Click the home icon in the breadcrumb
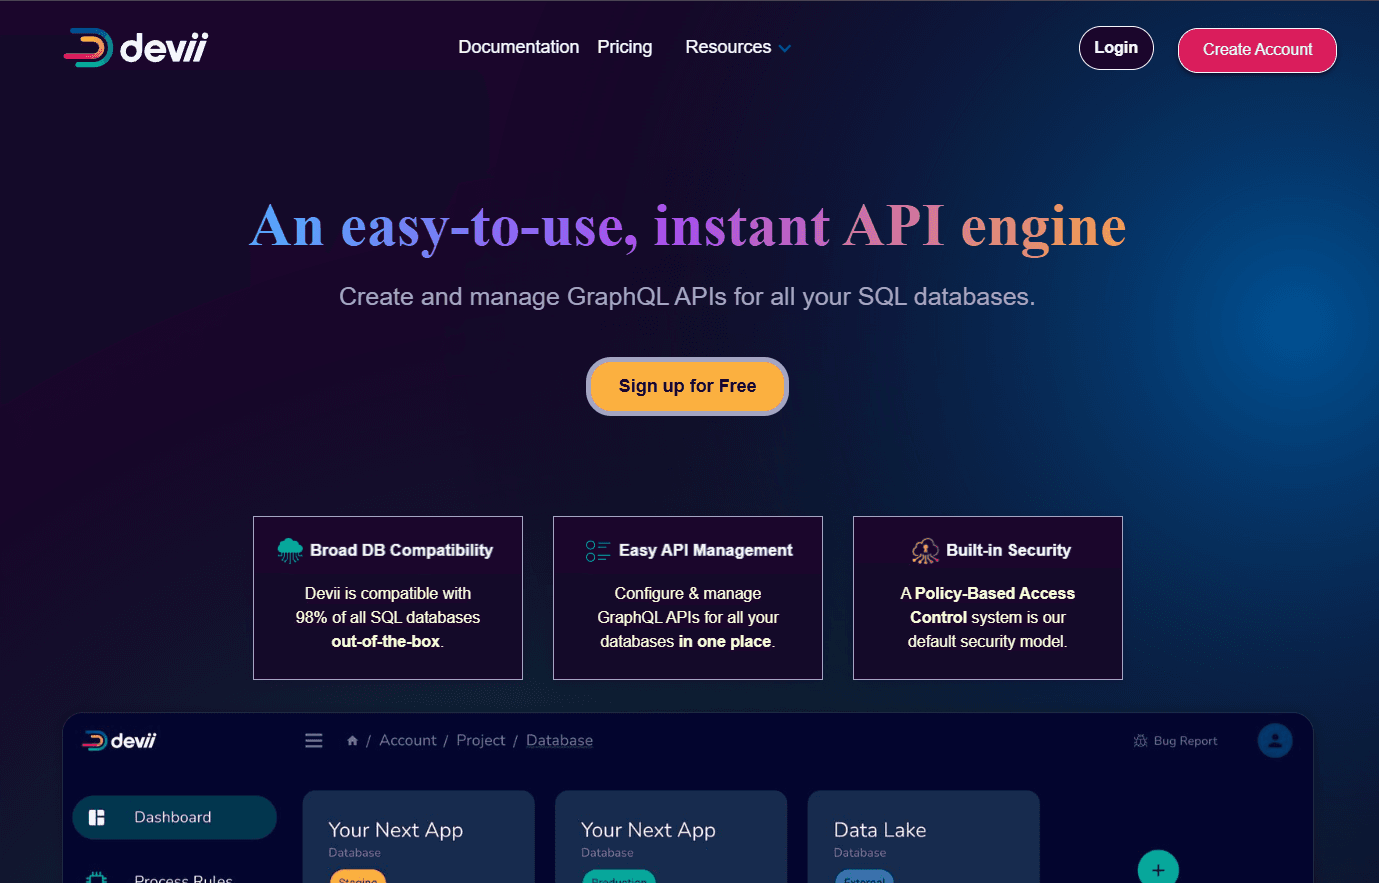Image resolution: width=1379 pixels, height=883 pixels. [x=352, y=741]
